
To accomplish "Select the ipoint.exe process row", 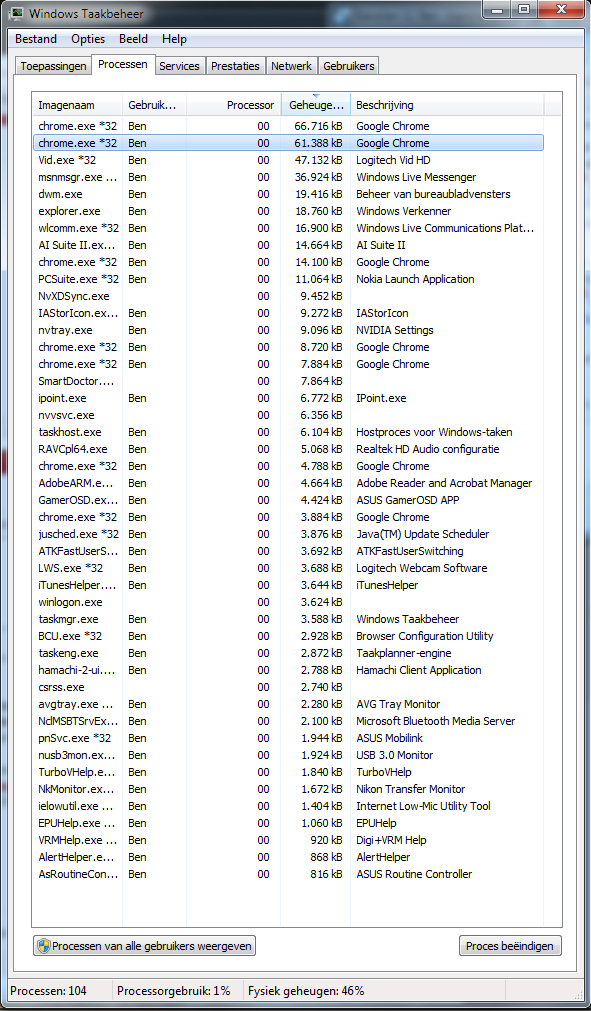I will coord(288,398).
